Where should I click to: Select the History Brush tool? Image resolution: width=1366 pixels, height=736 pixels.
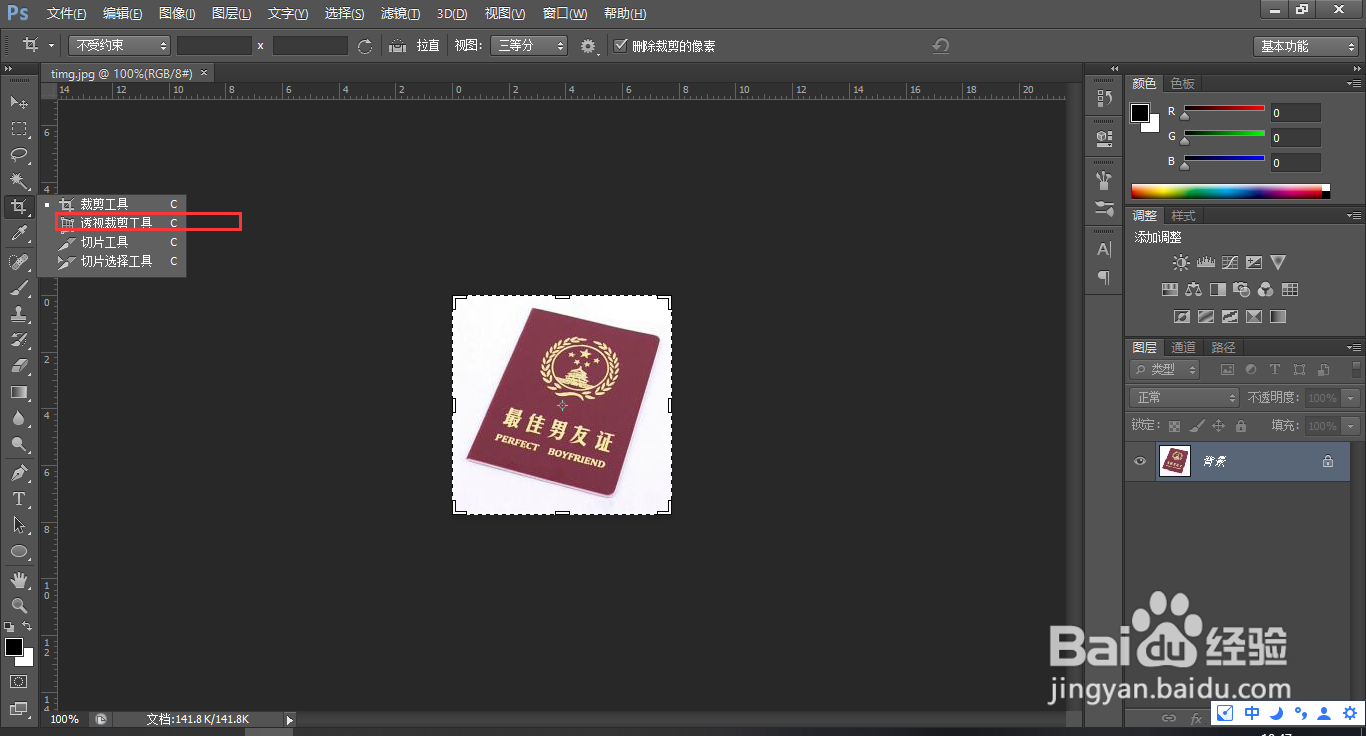[x=18, y=340]
